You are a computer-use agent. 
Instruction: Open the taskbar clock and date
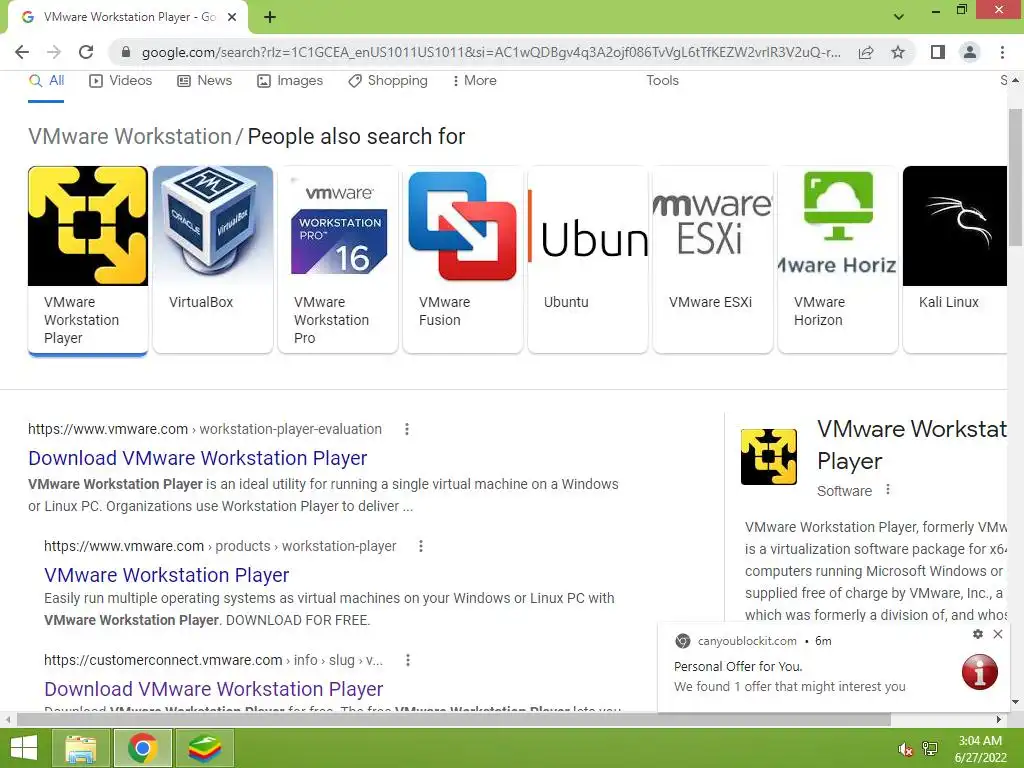(x=980, y=749)
